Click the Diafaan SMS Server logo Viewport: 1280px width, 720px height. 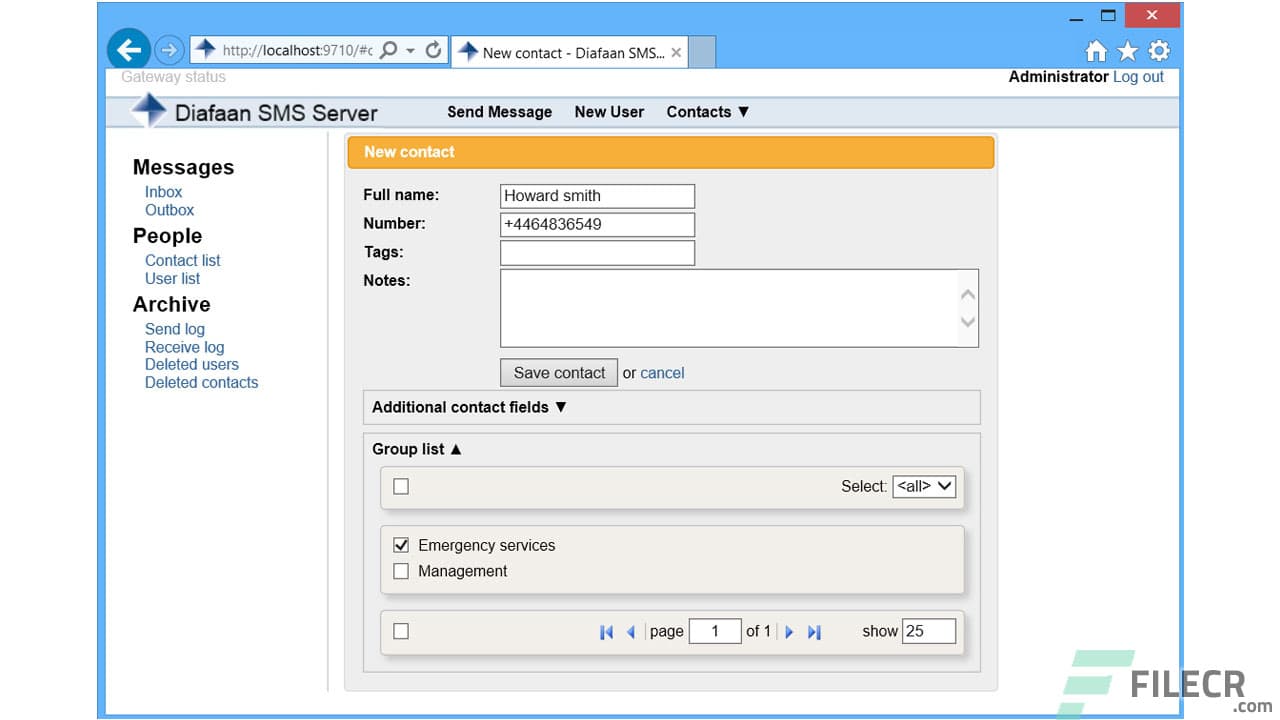(150, 112)
